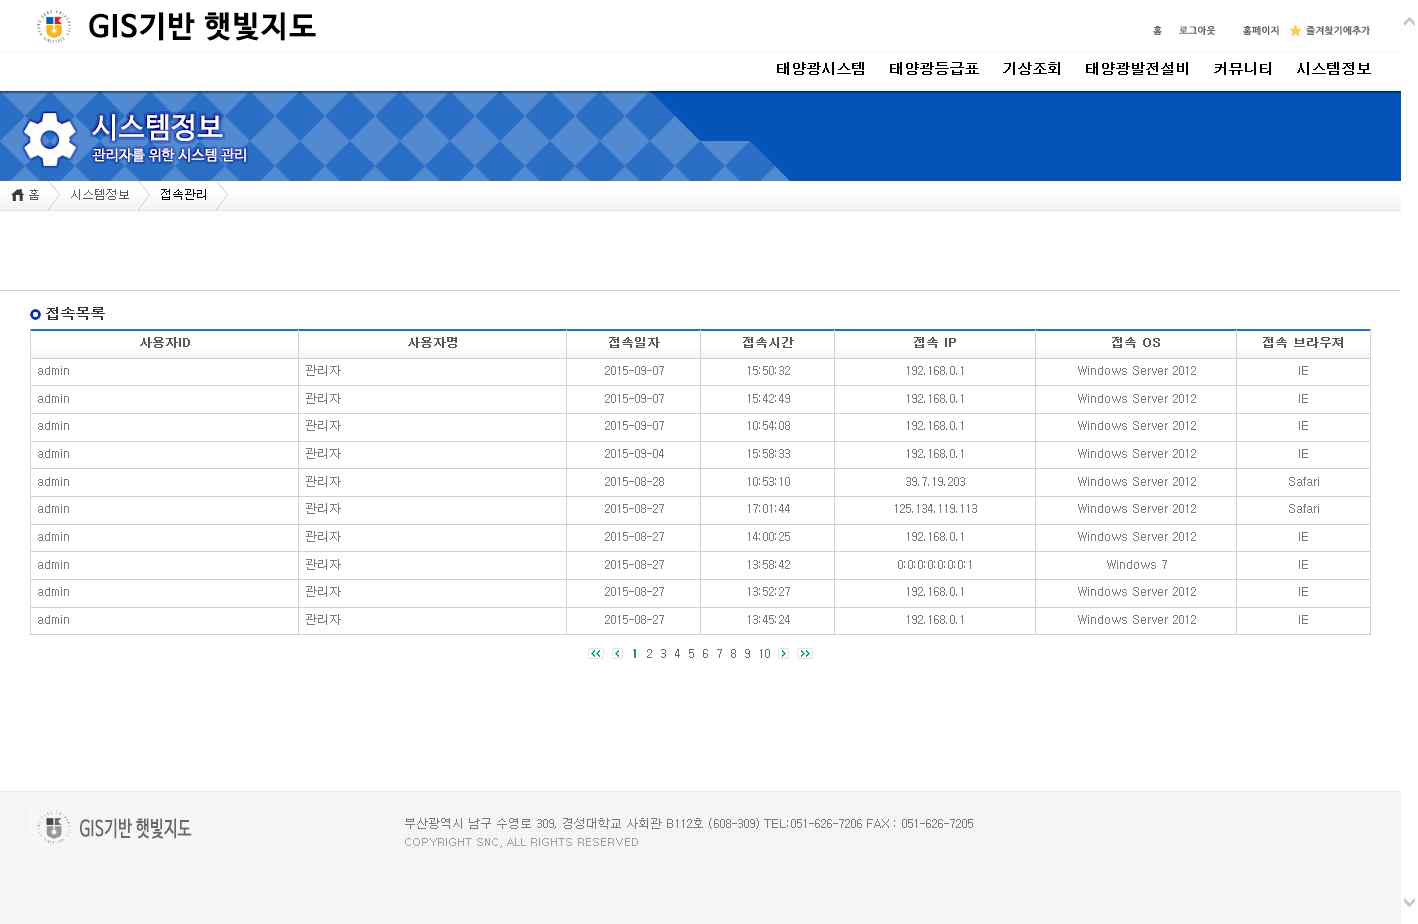Viewport: 1418px width, 924px height.
Task: Click the 접속 IP column header
Action: (935, 343)
